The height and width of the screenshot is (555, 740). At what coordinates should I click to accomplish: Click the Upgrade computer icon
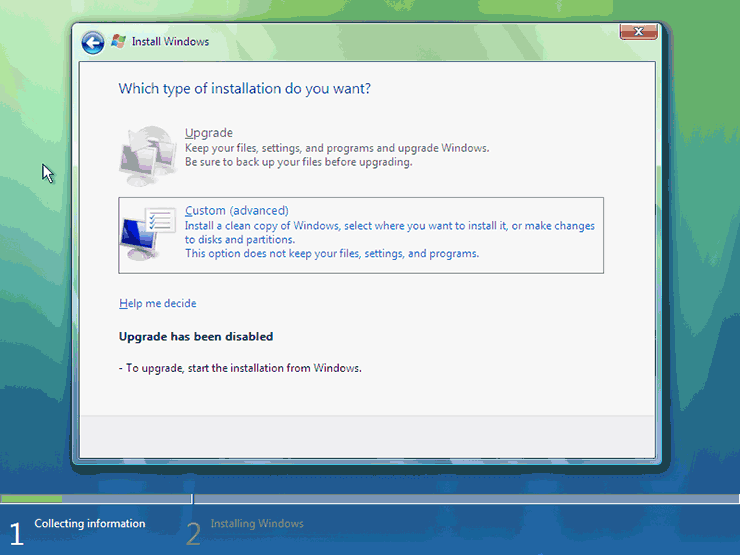148,156
